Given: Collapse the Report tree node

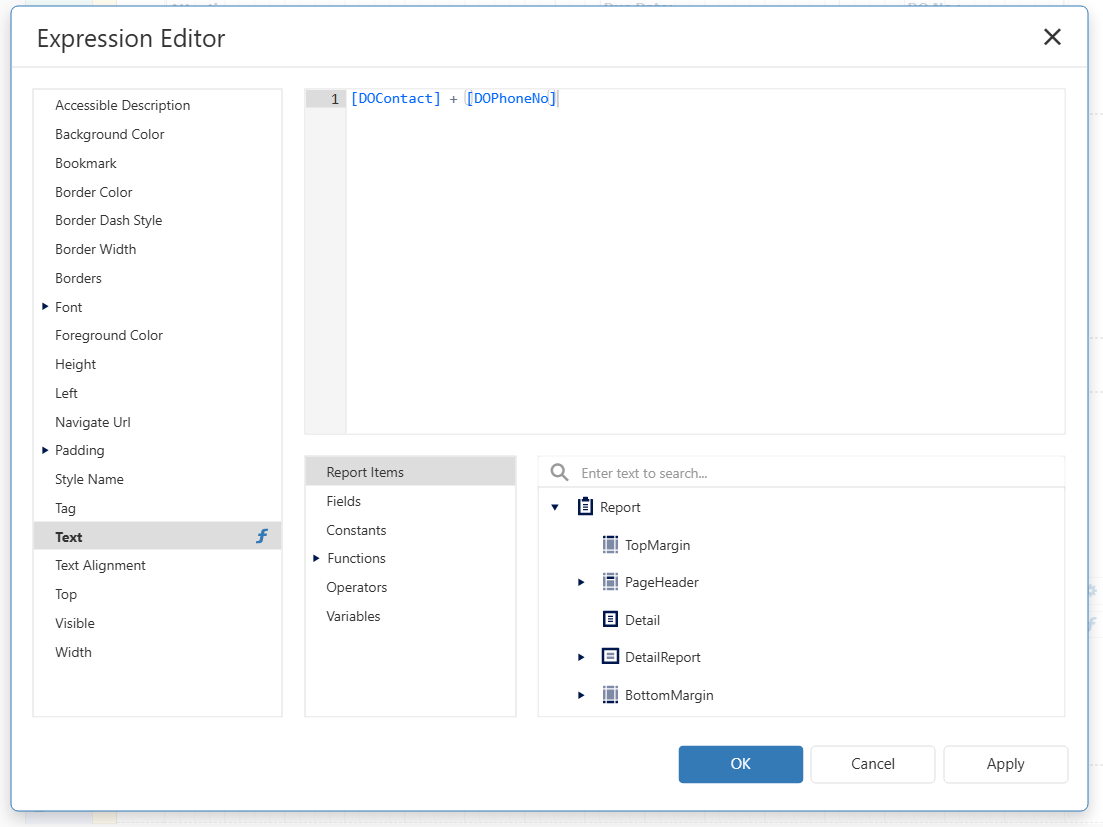Looking at the screenshot, I should 555,508.
